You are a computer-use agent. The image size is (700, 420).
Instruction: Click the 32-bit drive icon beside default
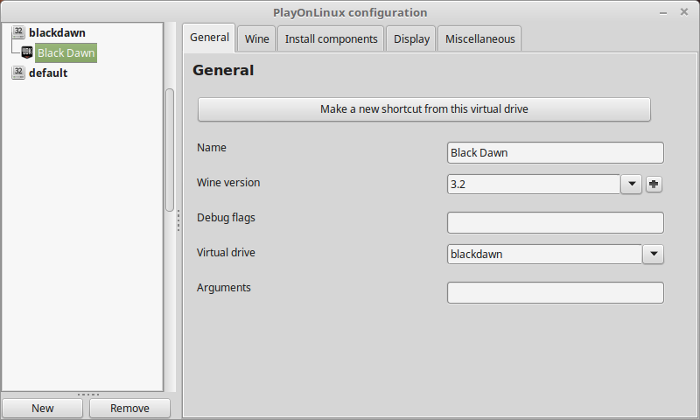coord(18,72)
